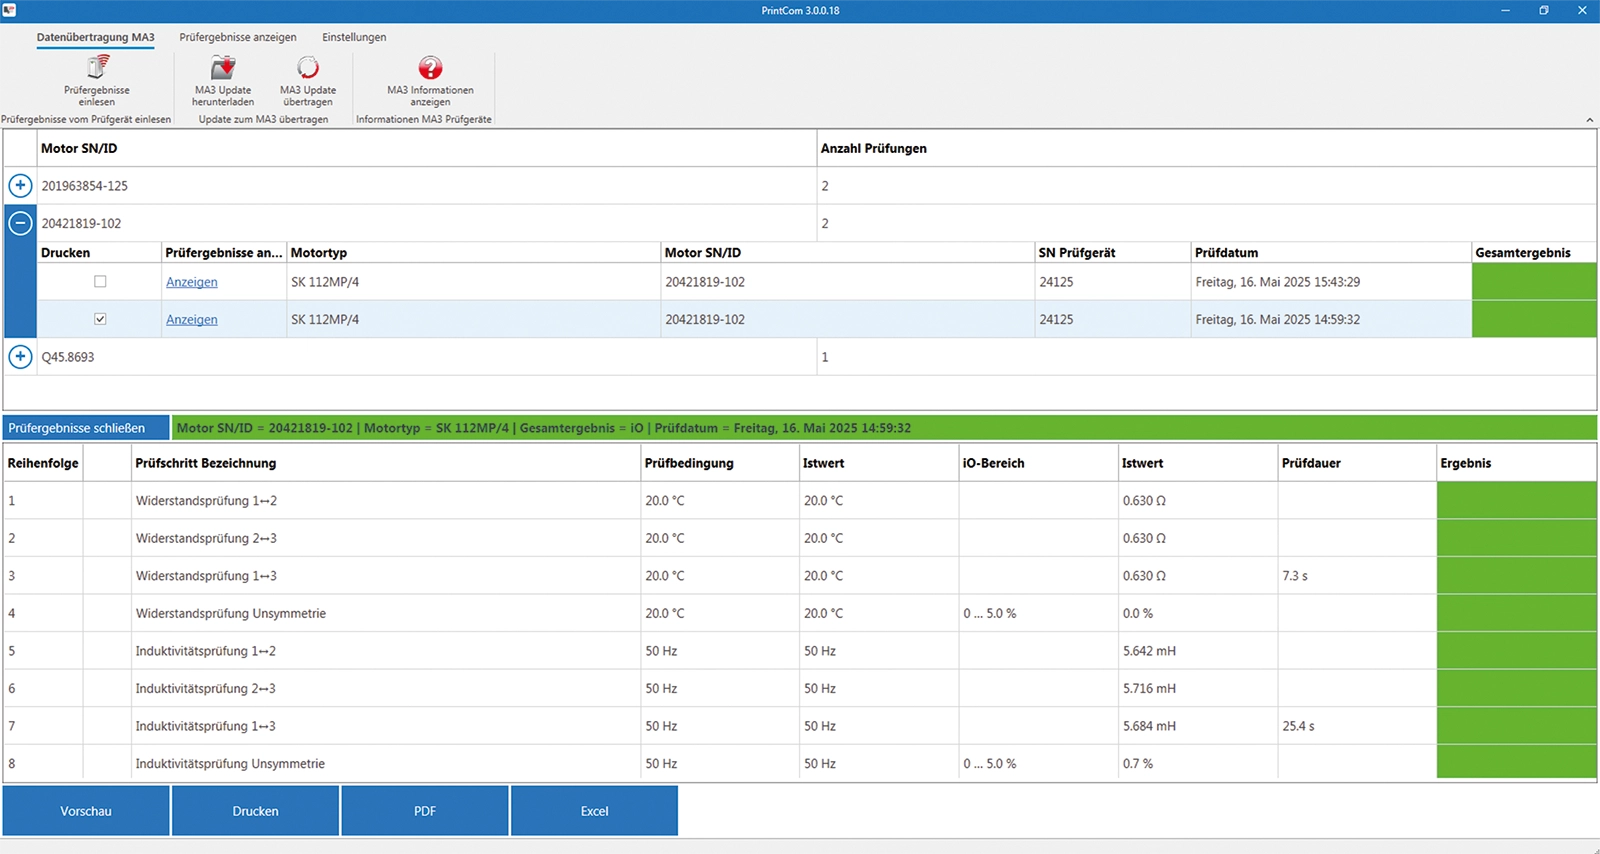Open the Einstellungen tab
This screenshot has height=854, width=1600.
point(354,37)
